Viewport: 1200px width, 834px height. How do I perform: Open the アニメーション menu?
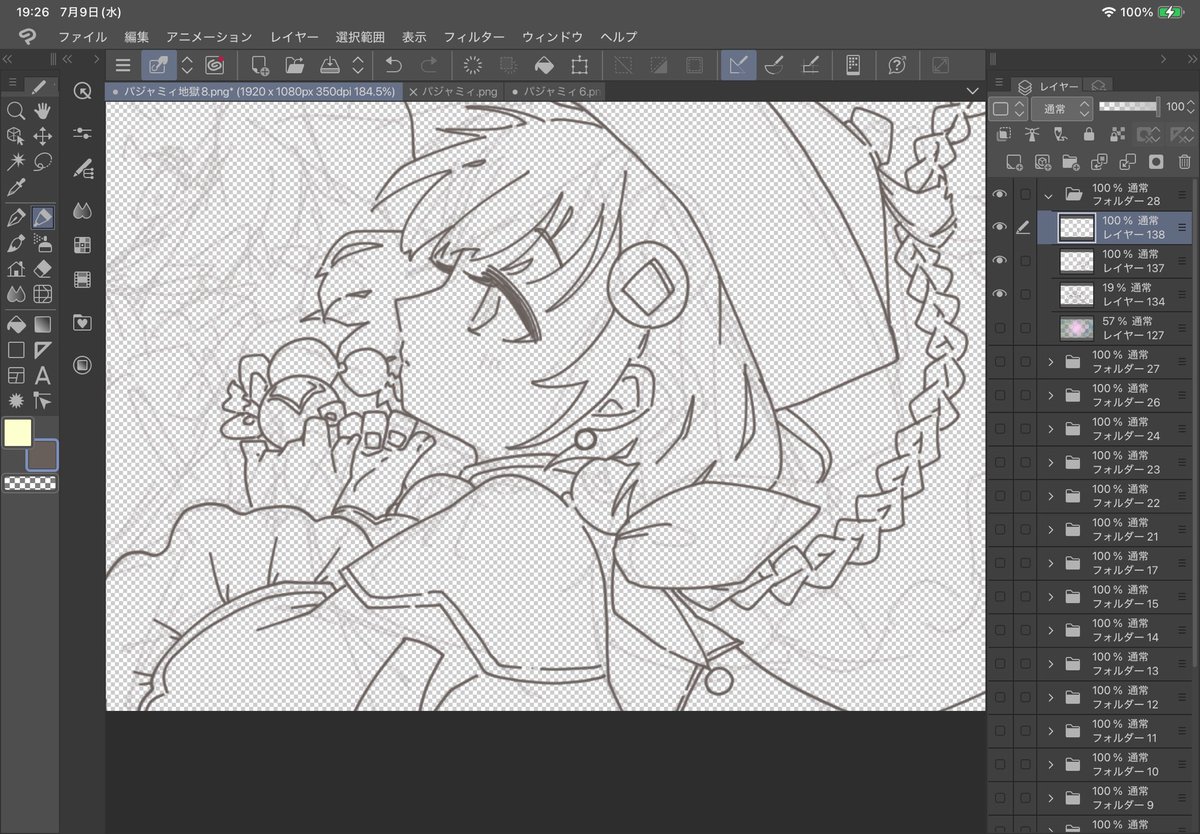tap(209, 37)
